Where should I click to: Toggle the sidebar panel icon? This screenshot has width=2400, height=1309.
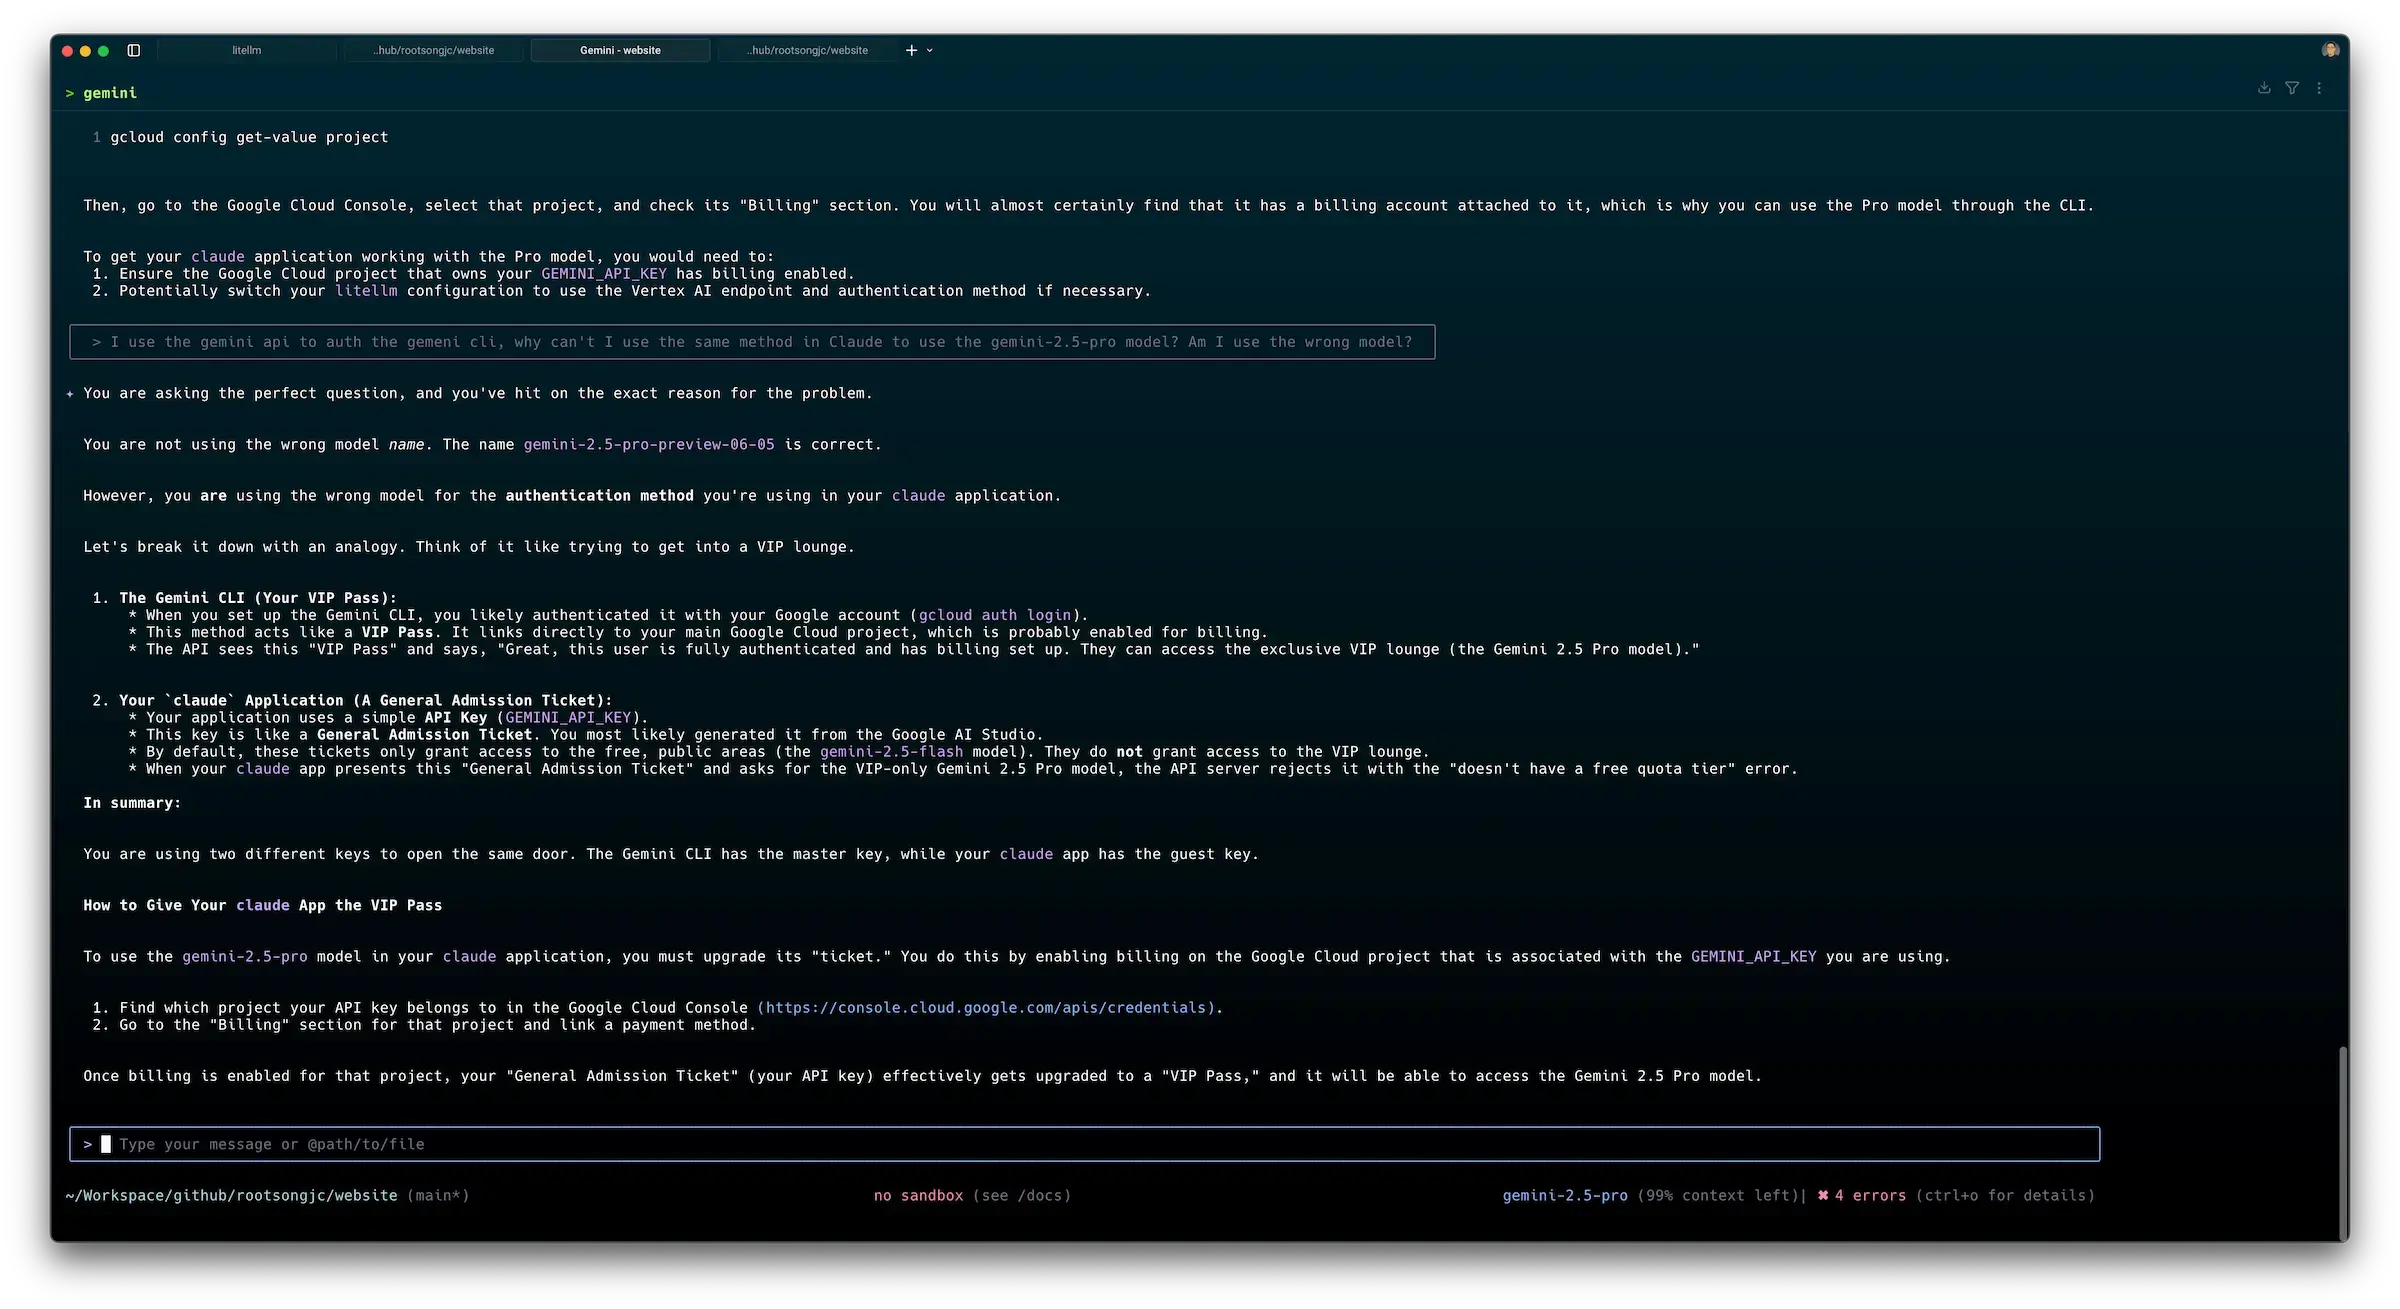pyautogui.click(x=134, y=50)
